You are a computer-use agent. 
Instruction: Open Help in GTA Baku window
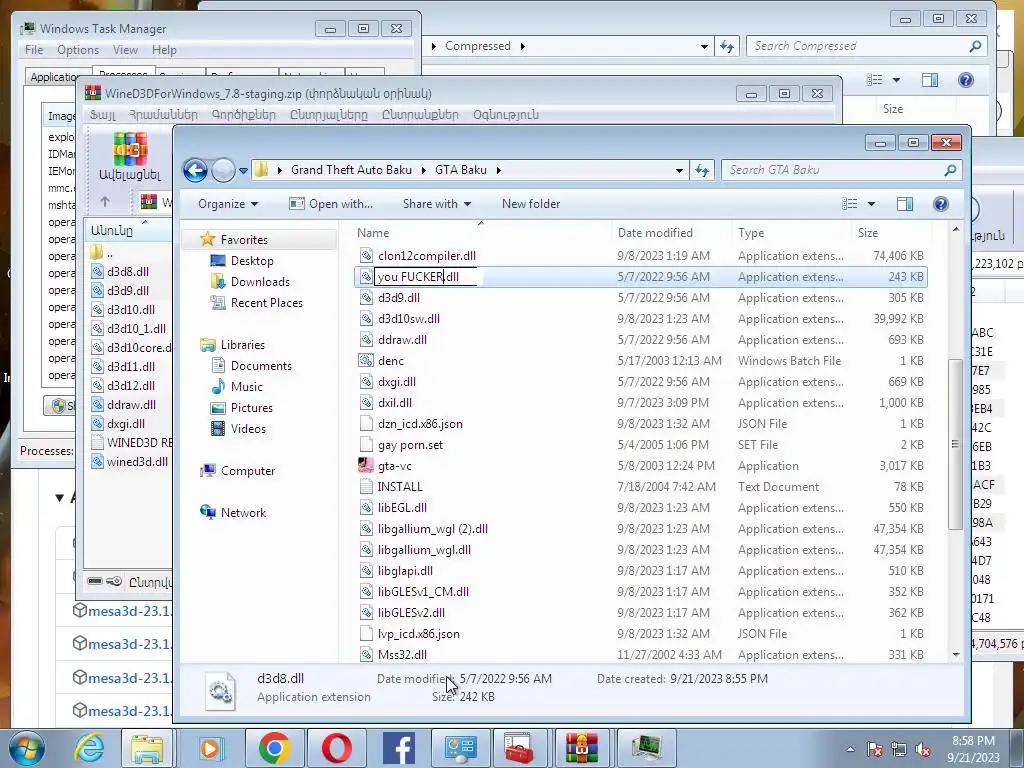(940, 204)
